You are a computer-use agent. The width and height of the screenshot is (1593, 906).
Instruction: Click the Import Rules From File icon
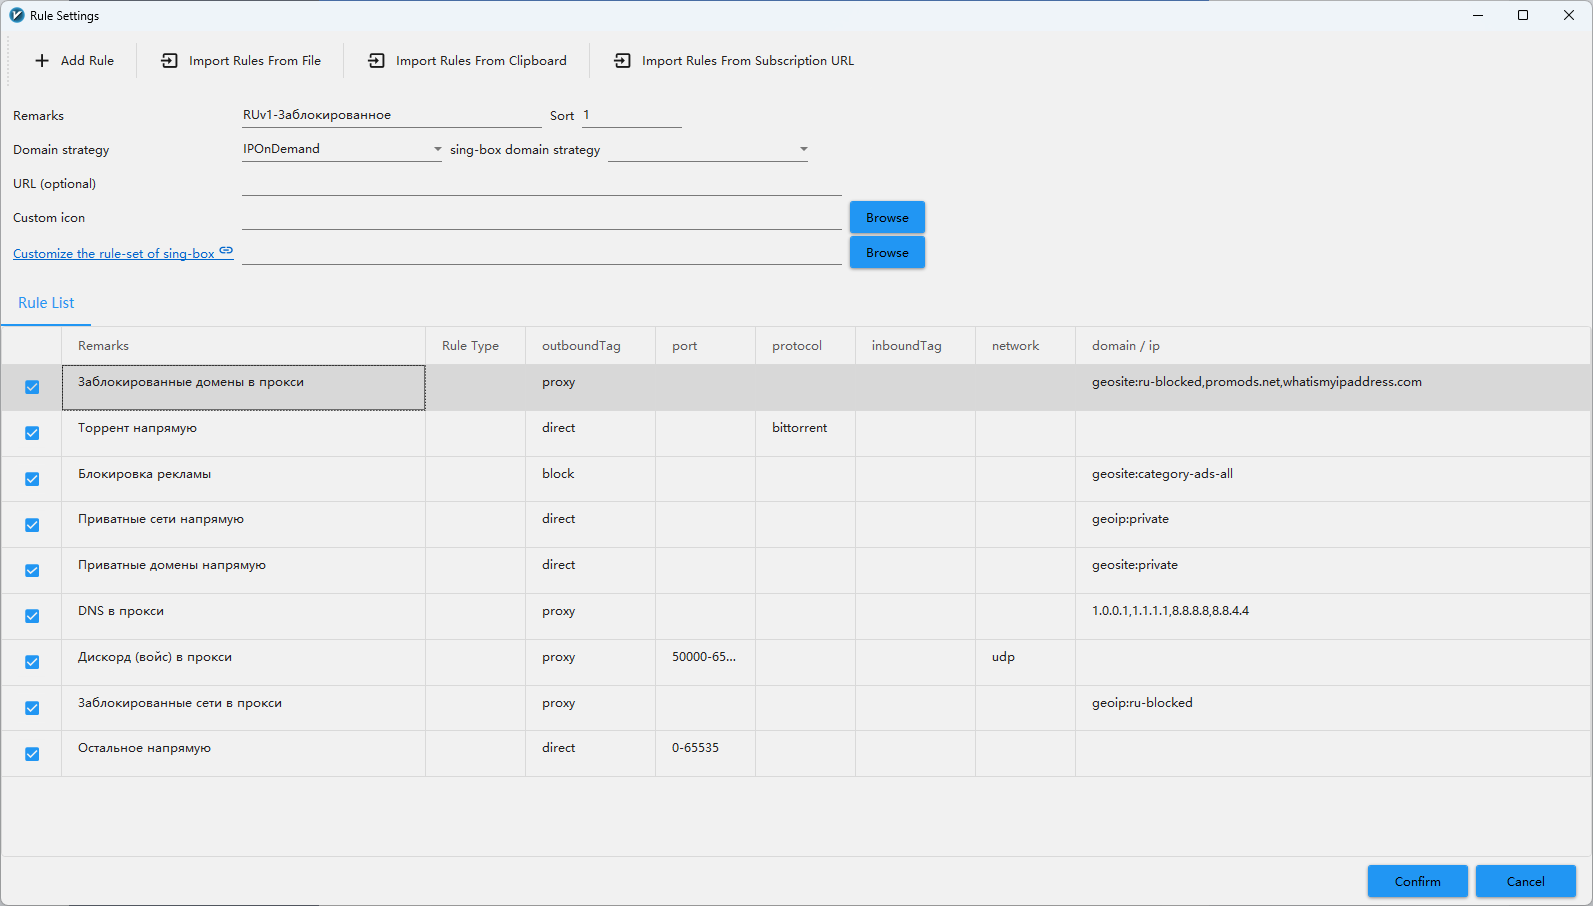pos(169,61)
